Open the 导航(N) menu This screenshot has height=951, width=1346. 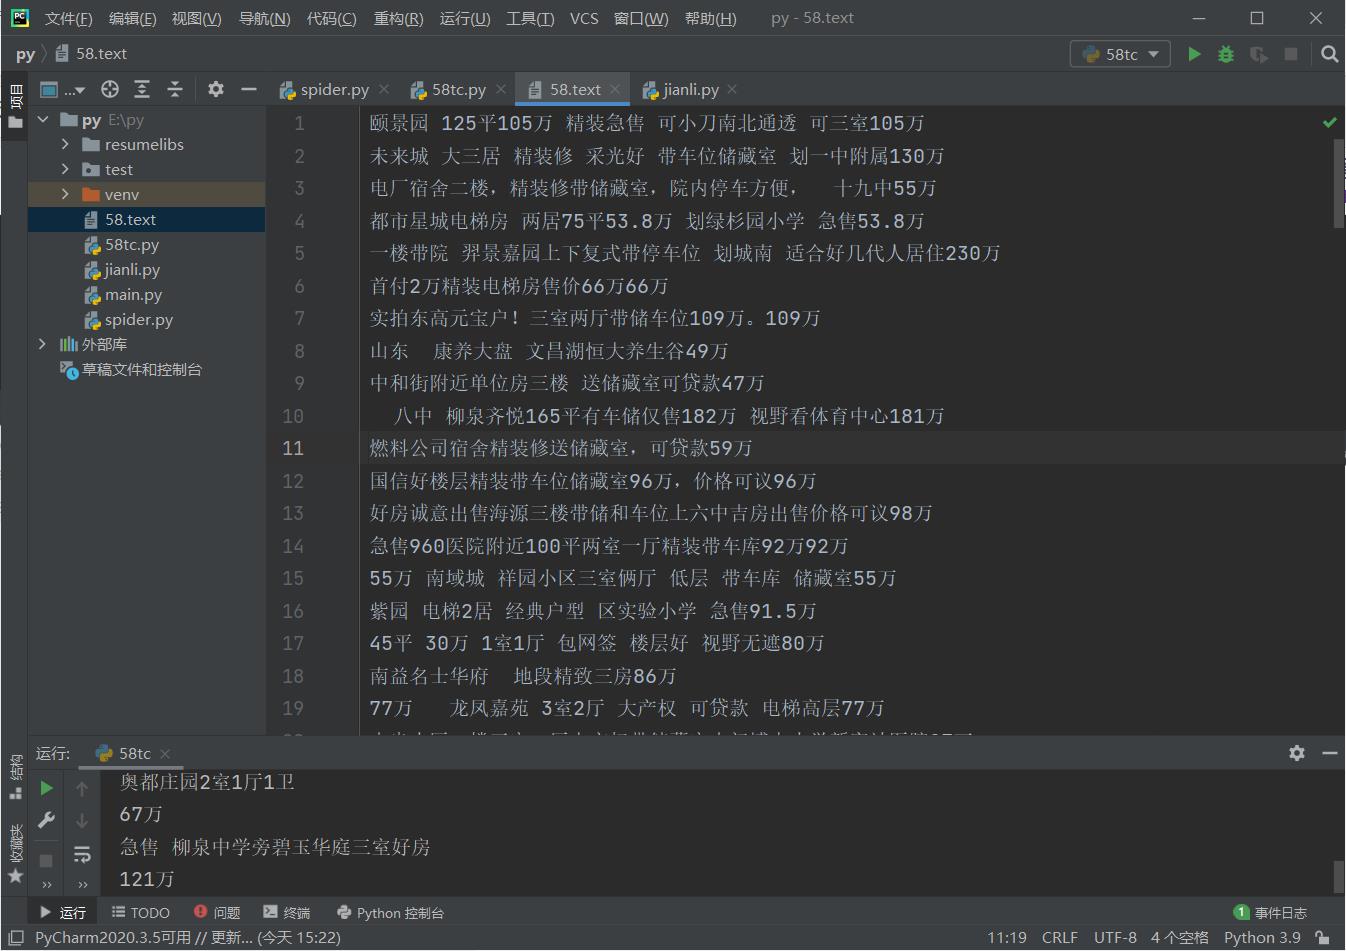pos(265,18)
